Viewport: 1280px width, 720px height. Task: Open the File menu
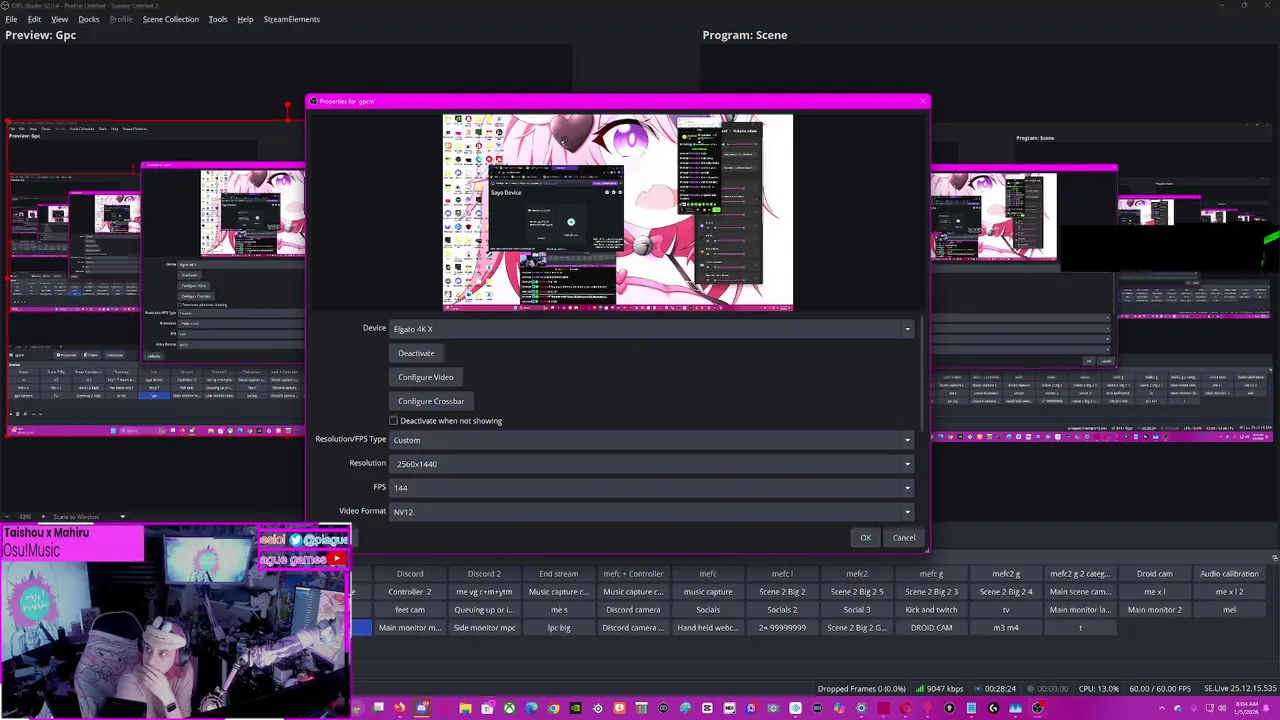tap(11, 19)
